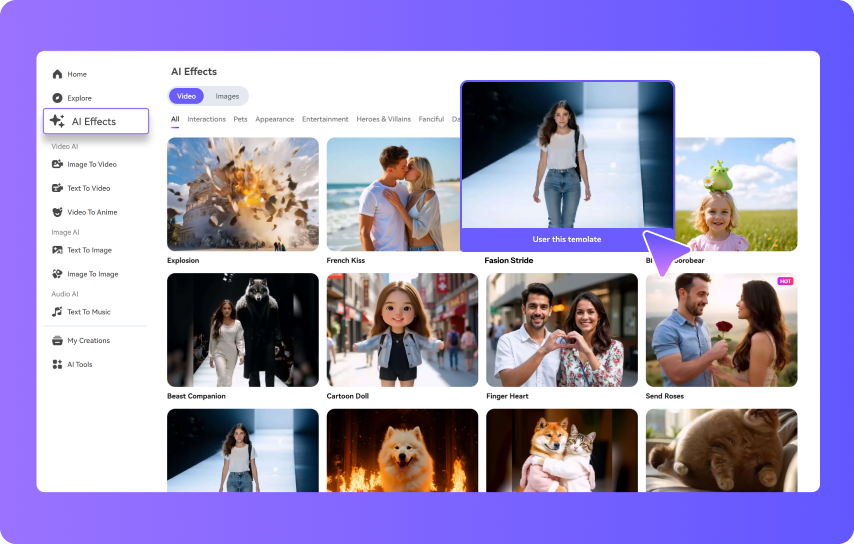Screen dimensions: 854x544
Task: Open the chubby cat thumbnail
Action: pos(722,450)
